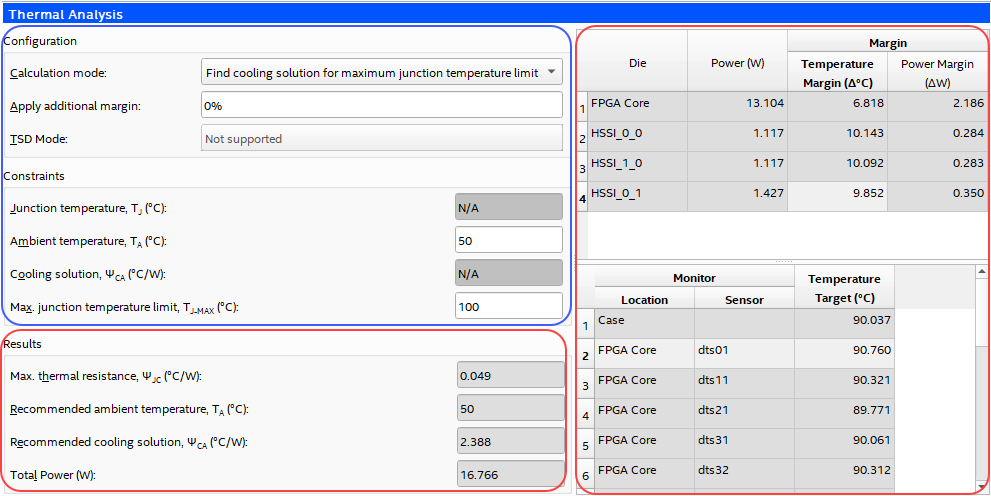Open the Calculation mode dropdown
This screenshot has height=496, width=991.
tap(381, 73)
